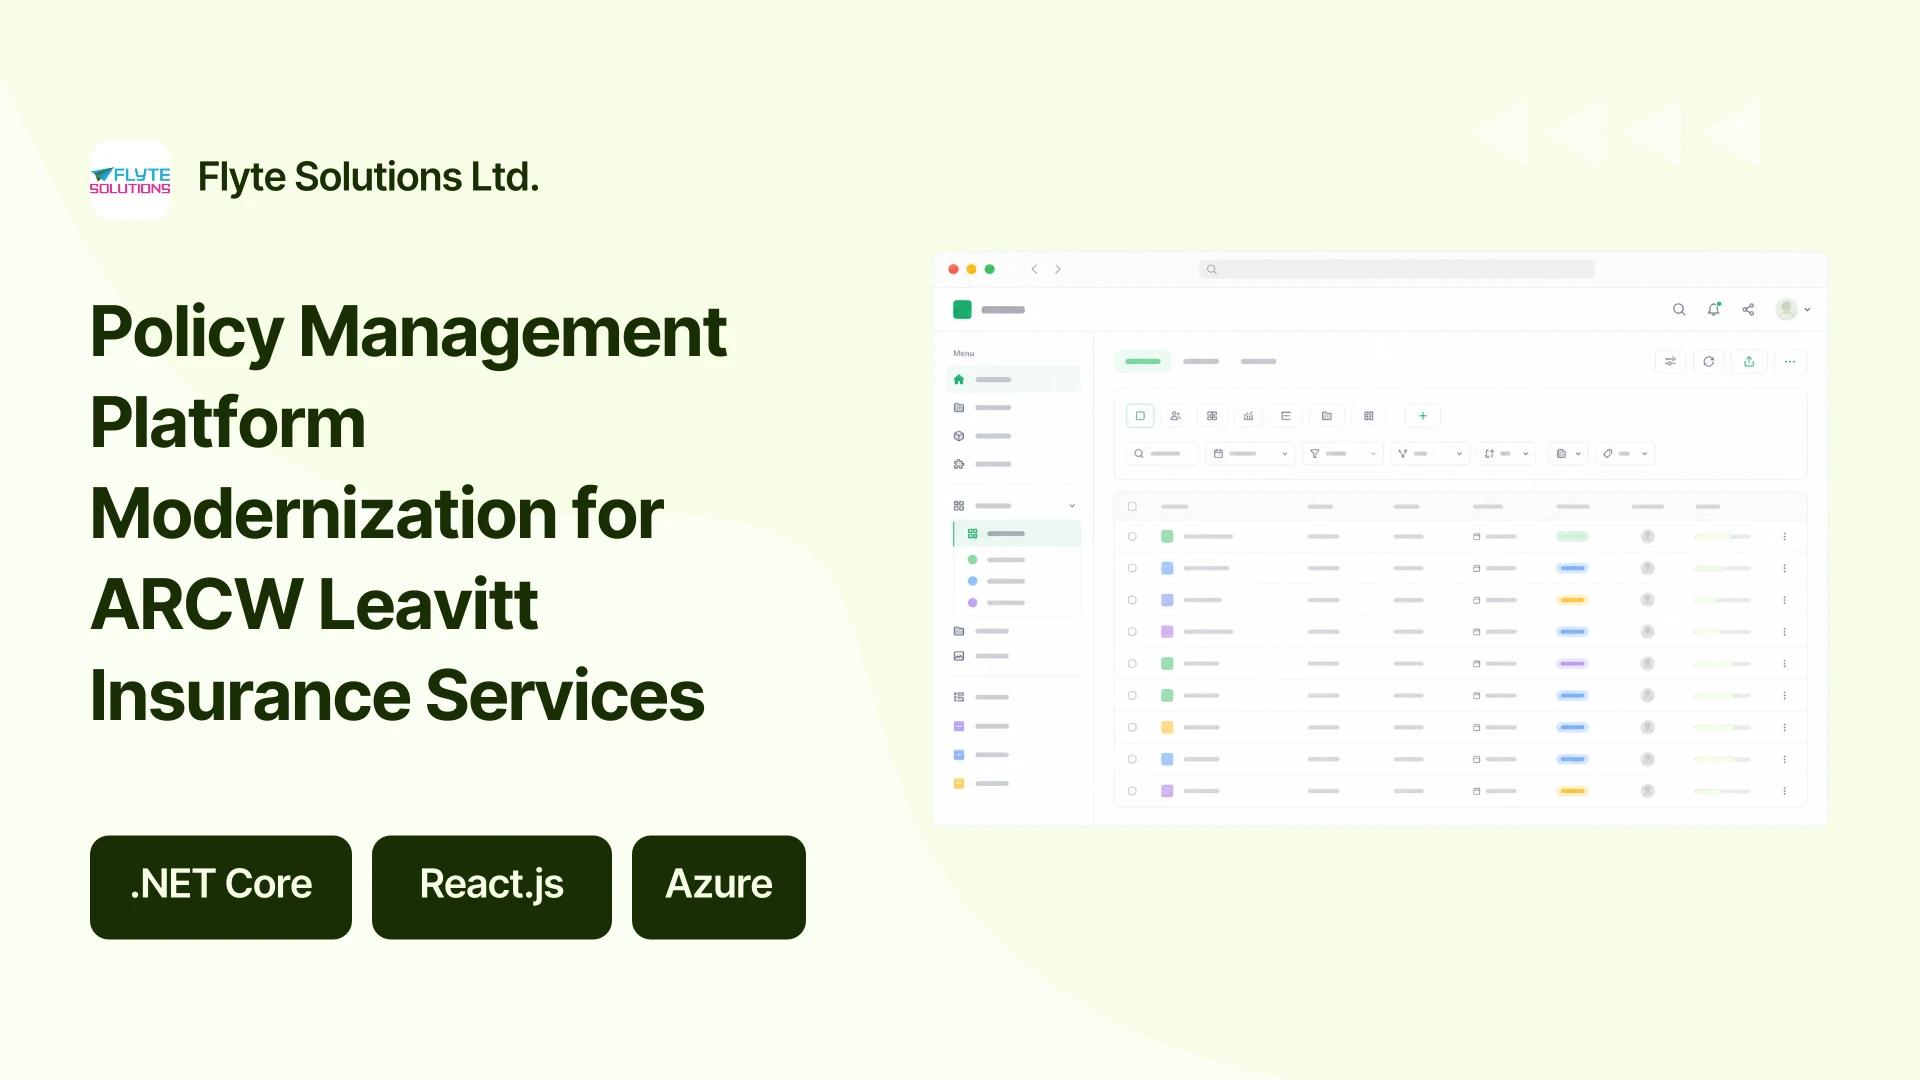Select the outlined square view icon
Screen dimensions: 1920x1080
pyautogui.click(x=1140, y=416)
